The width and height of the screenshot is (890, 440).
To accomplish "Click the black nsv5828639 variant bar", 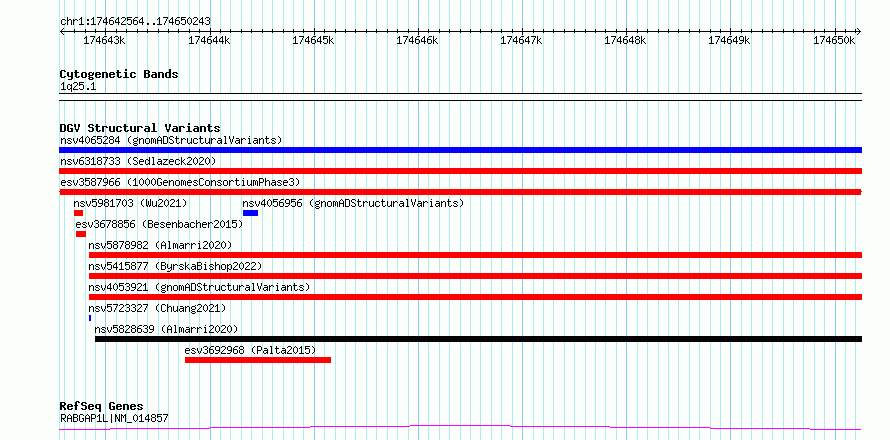I will [478, 339].
